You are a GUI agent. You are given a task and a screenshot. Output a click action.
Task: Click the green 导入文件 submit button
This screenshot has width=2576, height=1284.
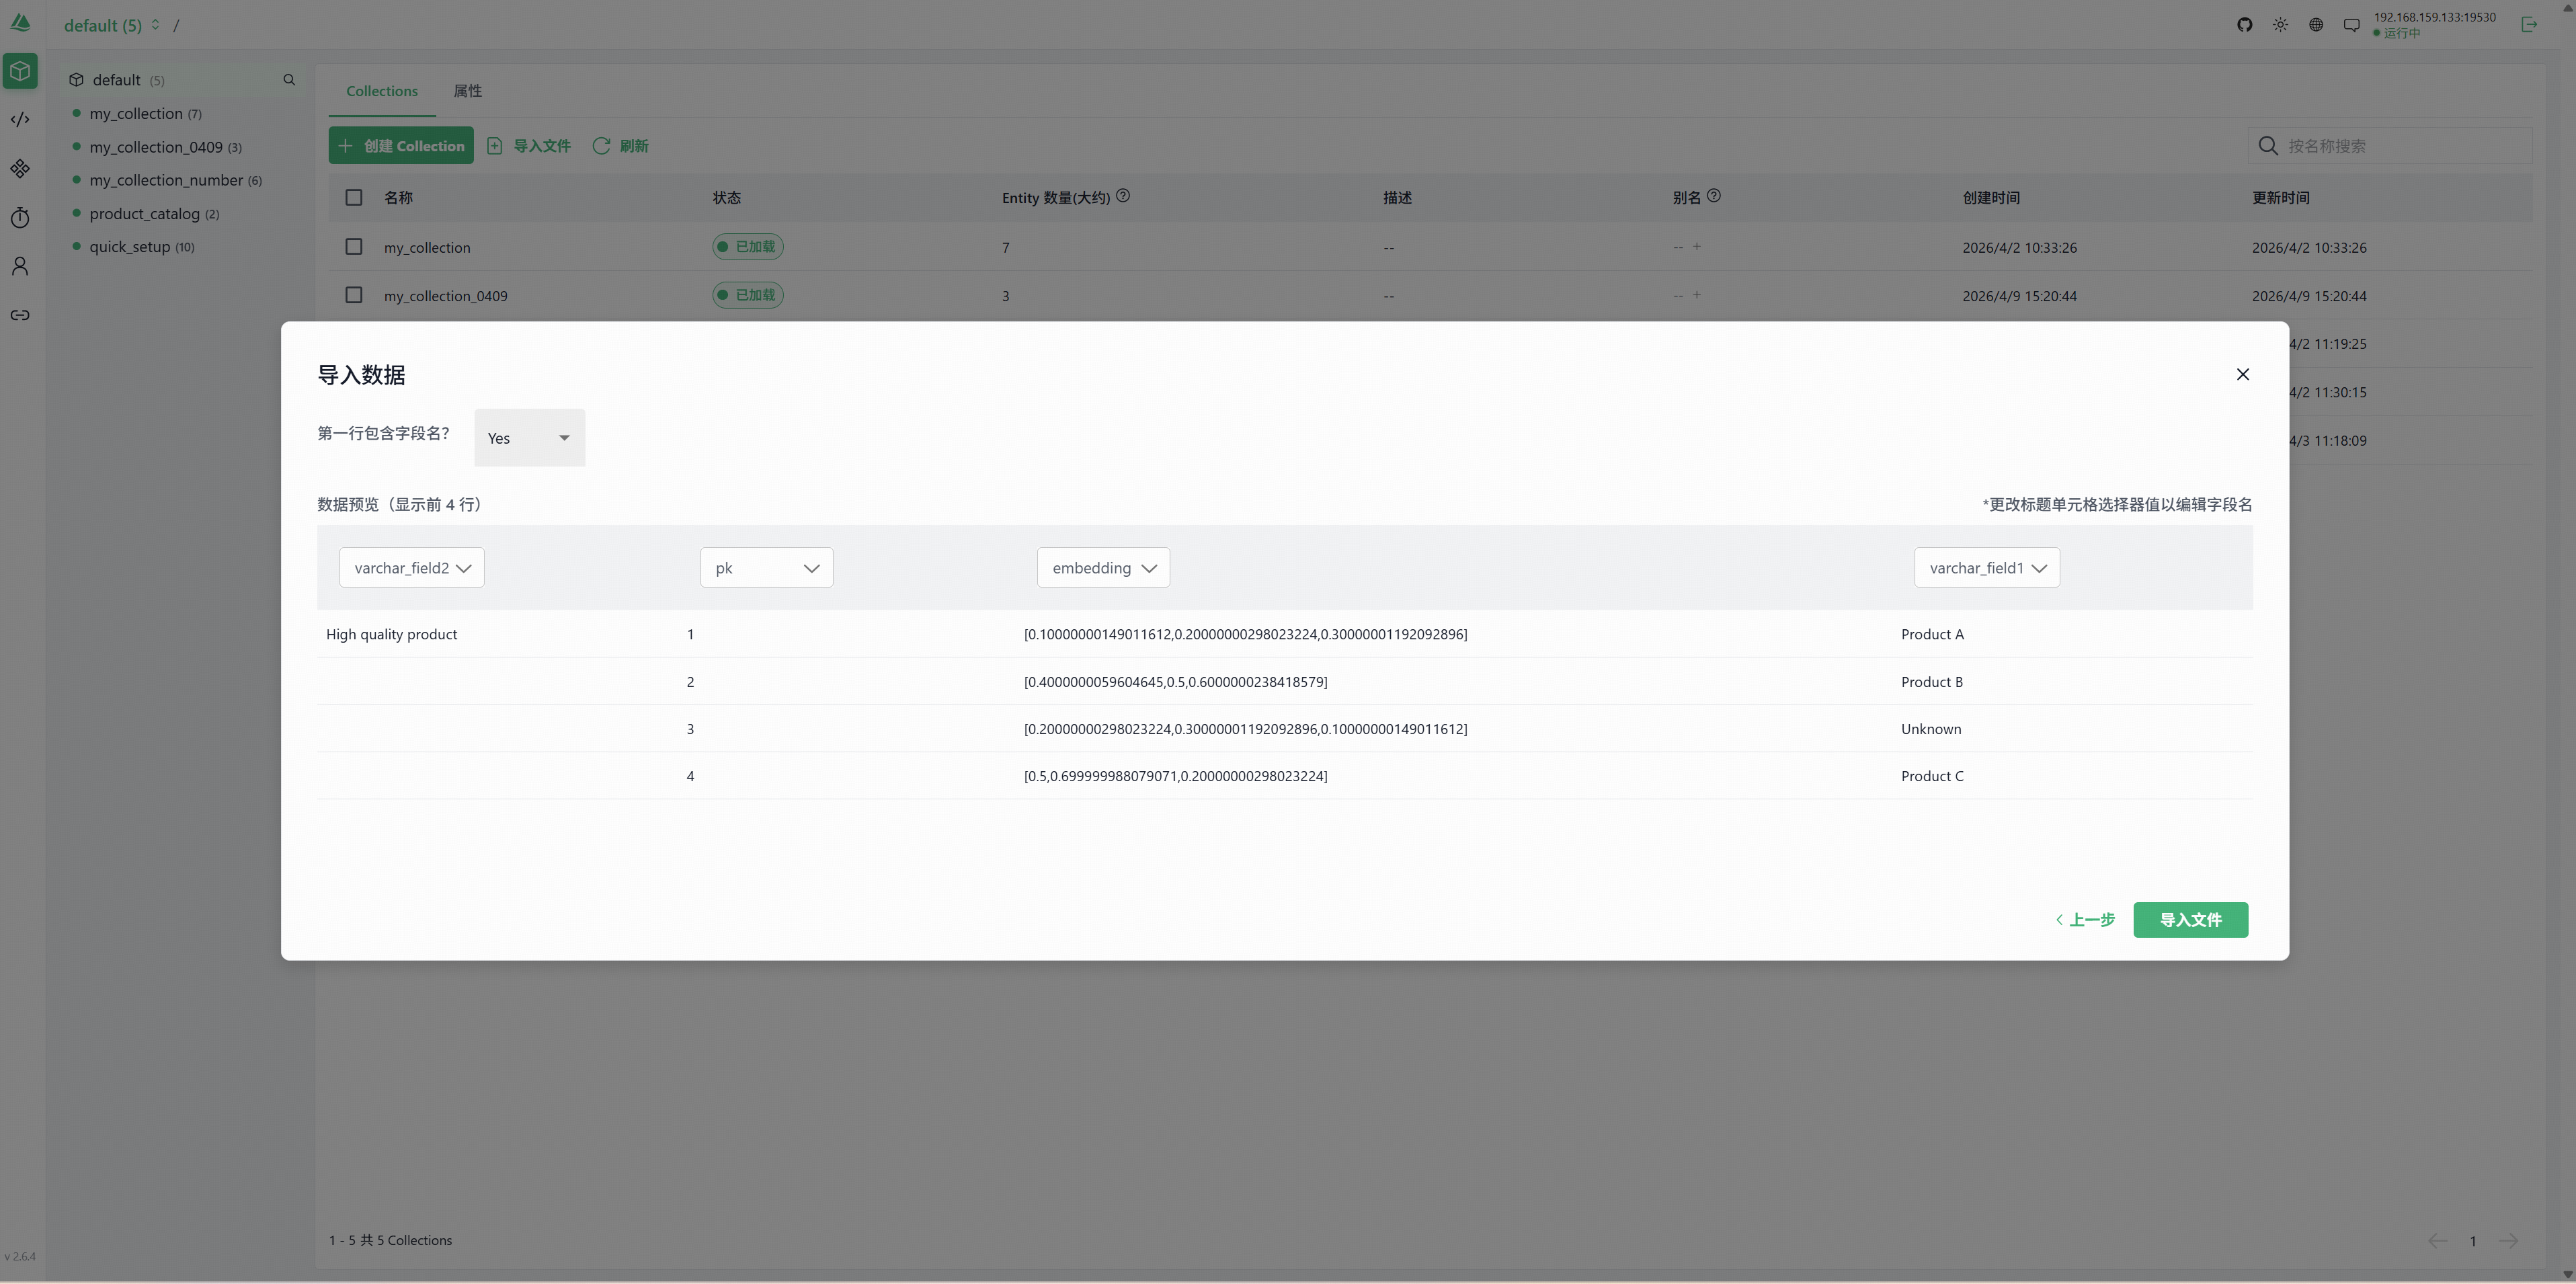coord(2190,920)
